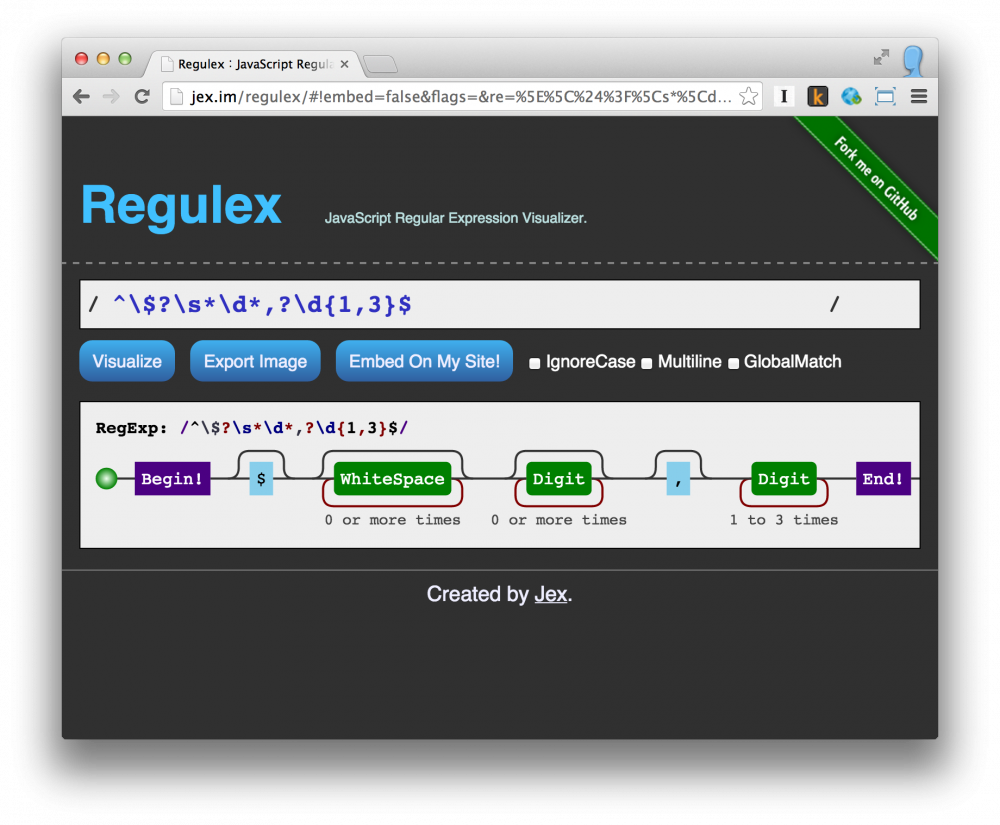Enable the IgnoreCase checkbox
The height and width of the screenshot is (825, 1000).
point(535,363)
